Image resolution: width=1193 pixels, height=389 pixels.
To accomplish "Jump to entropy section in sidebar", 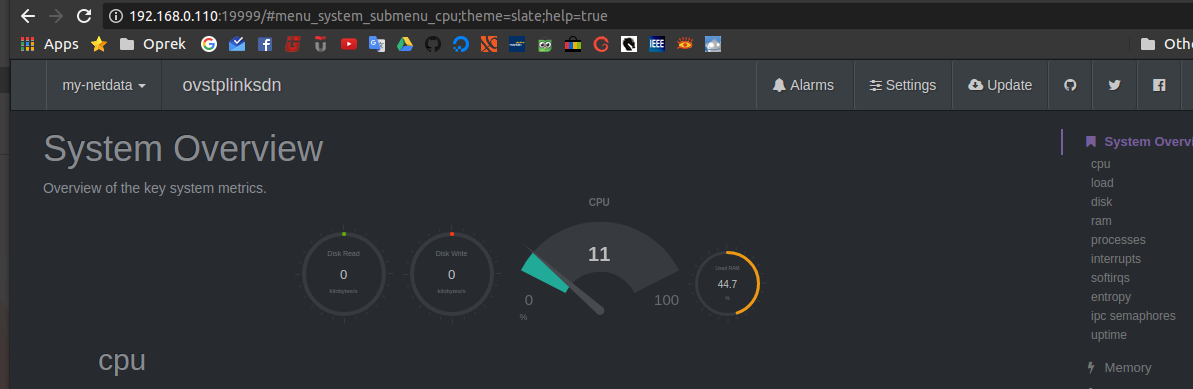I will pyautogui.click(x=1111, y=297).
